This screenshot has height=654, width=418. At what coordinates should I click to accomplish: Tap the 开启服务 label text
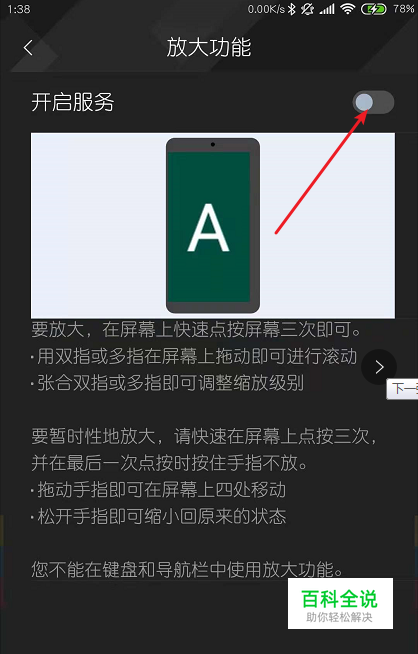click(73, 103)
